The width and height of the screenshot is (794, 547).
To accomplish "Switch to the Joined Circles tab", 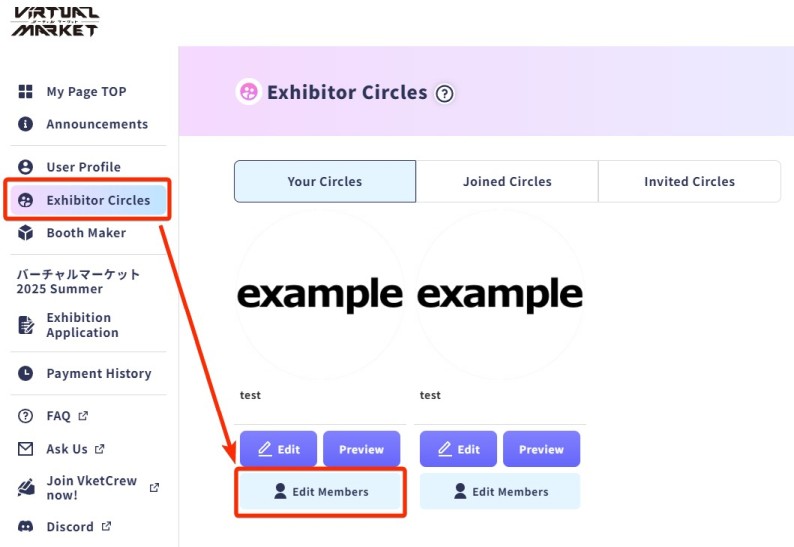I will click(x=507, y=182).
